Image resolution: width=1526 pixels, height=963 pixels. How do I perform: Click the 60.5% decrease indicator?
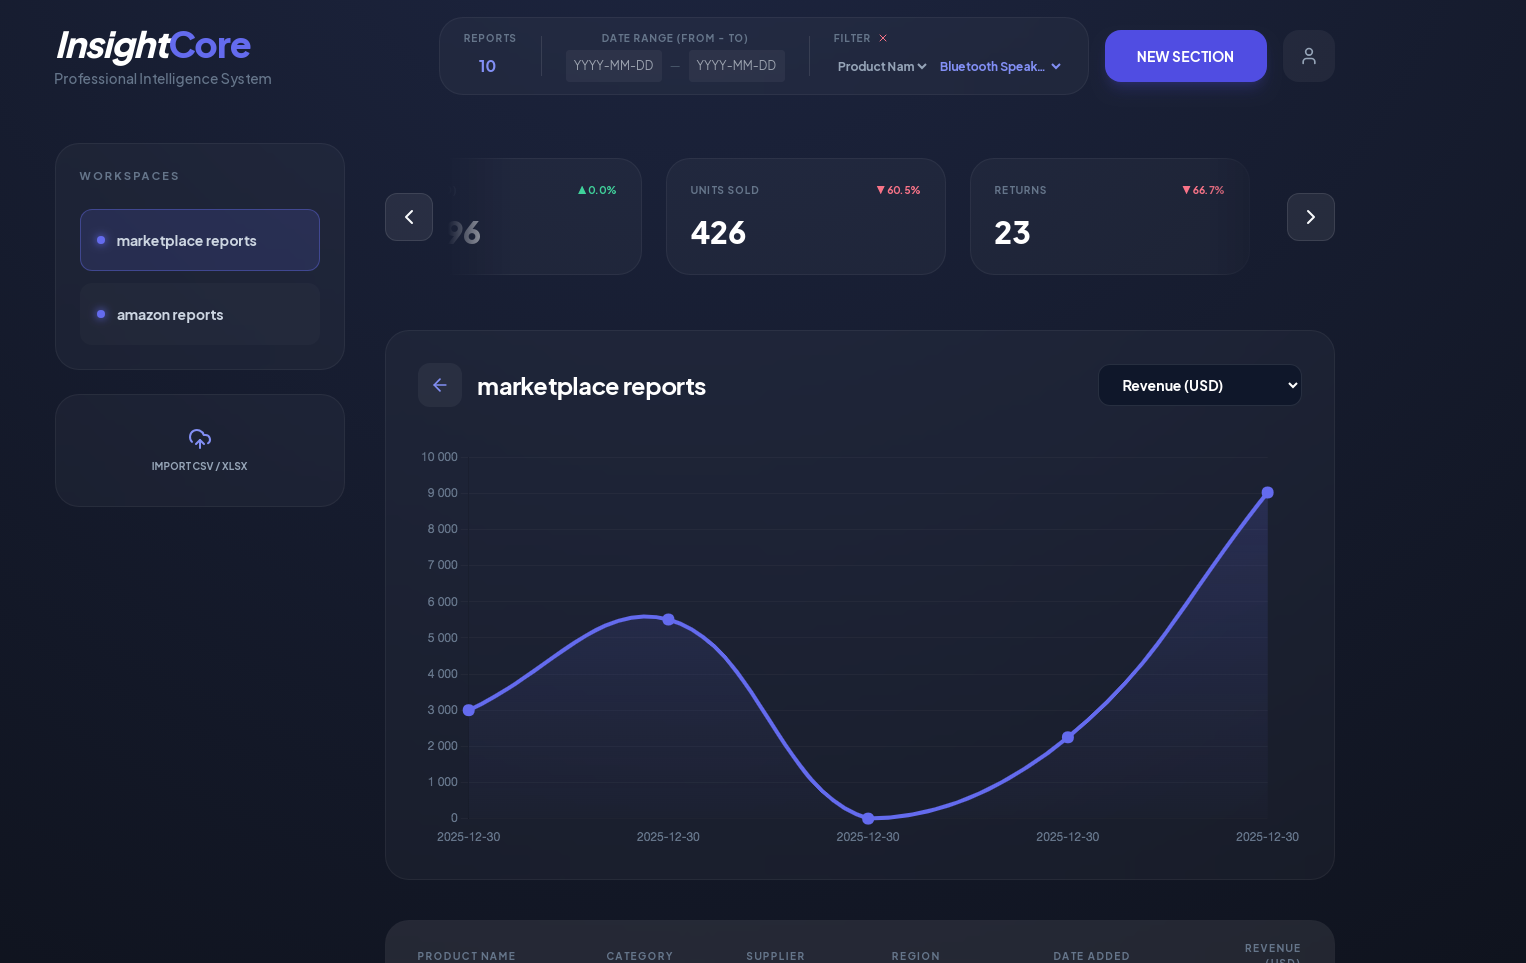[898, 190]
